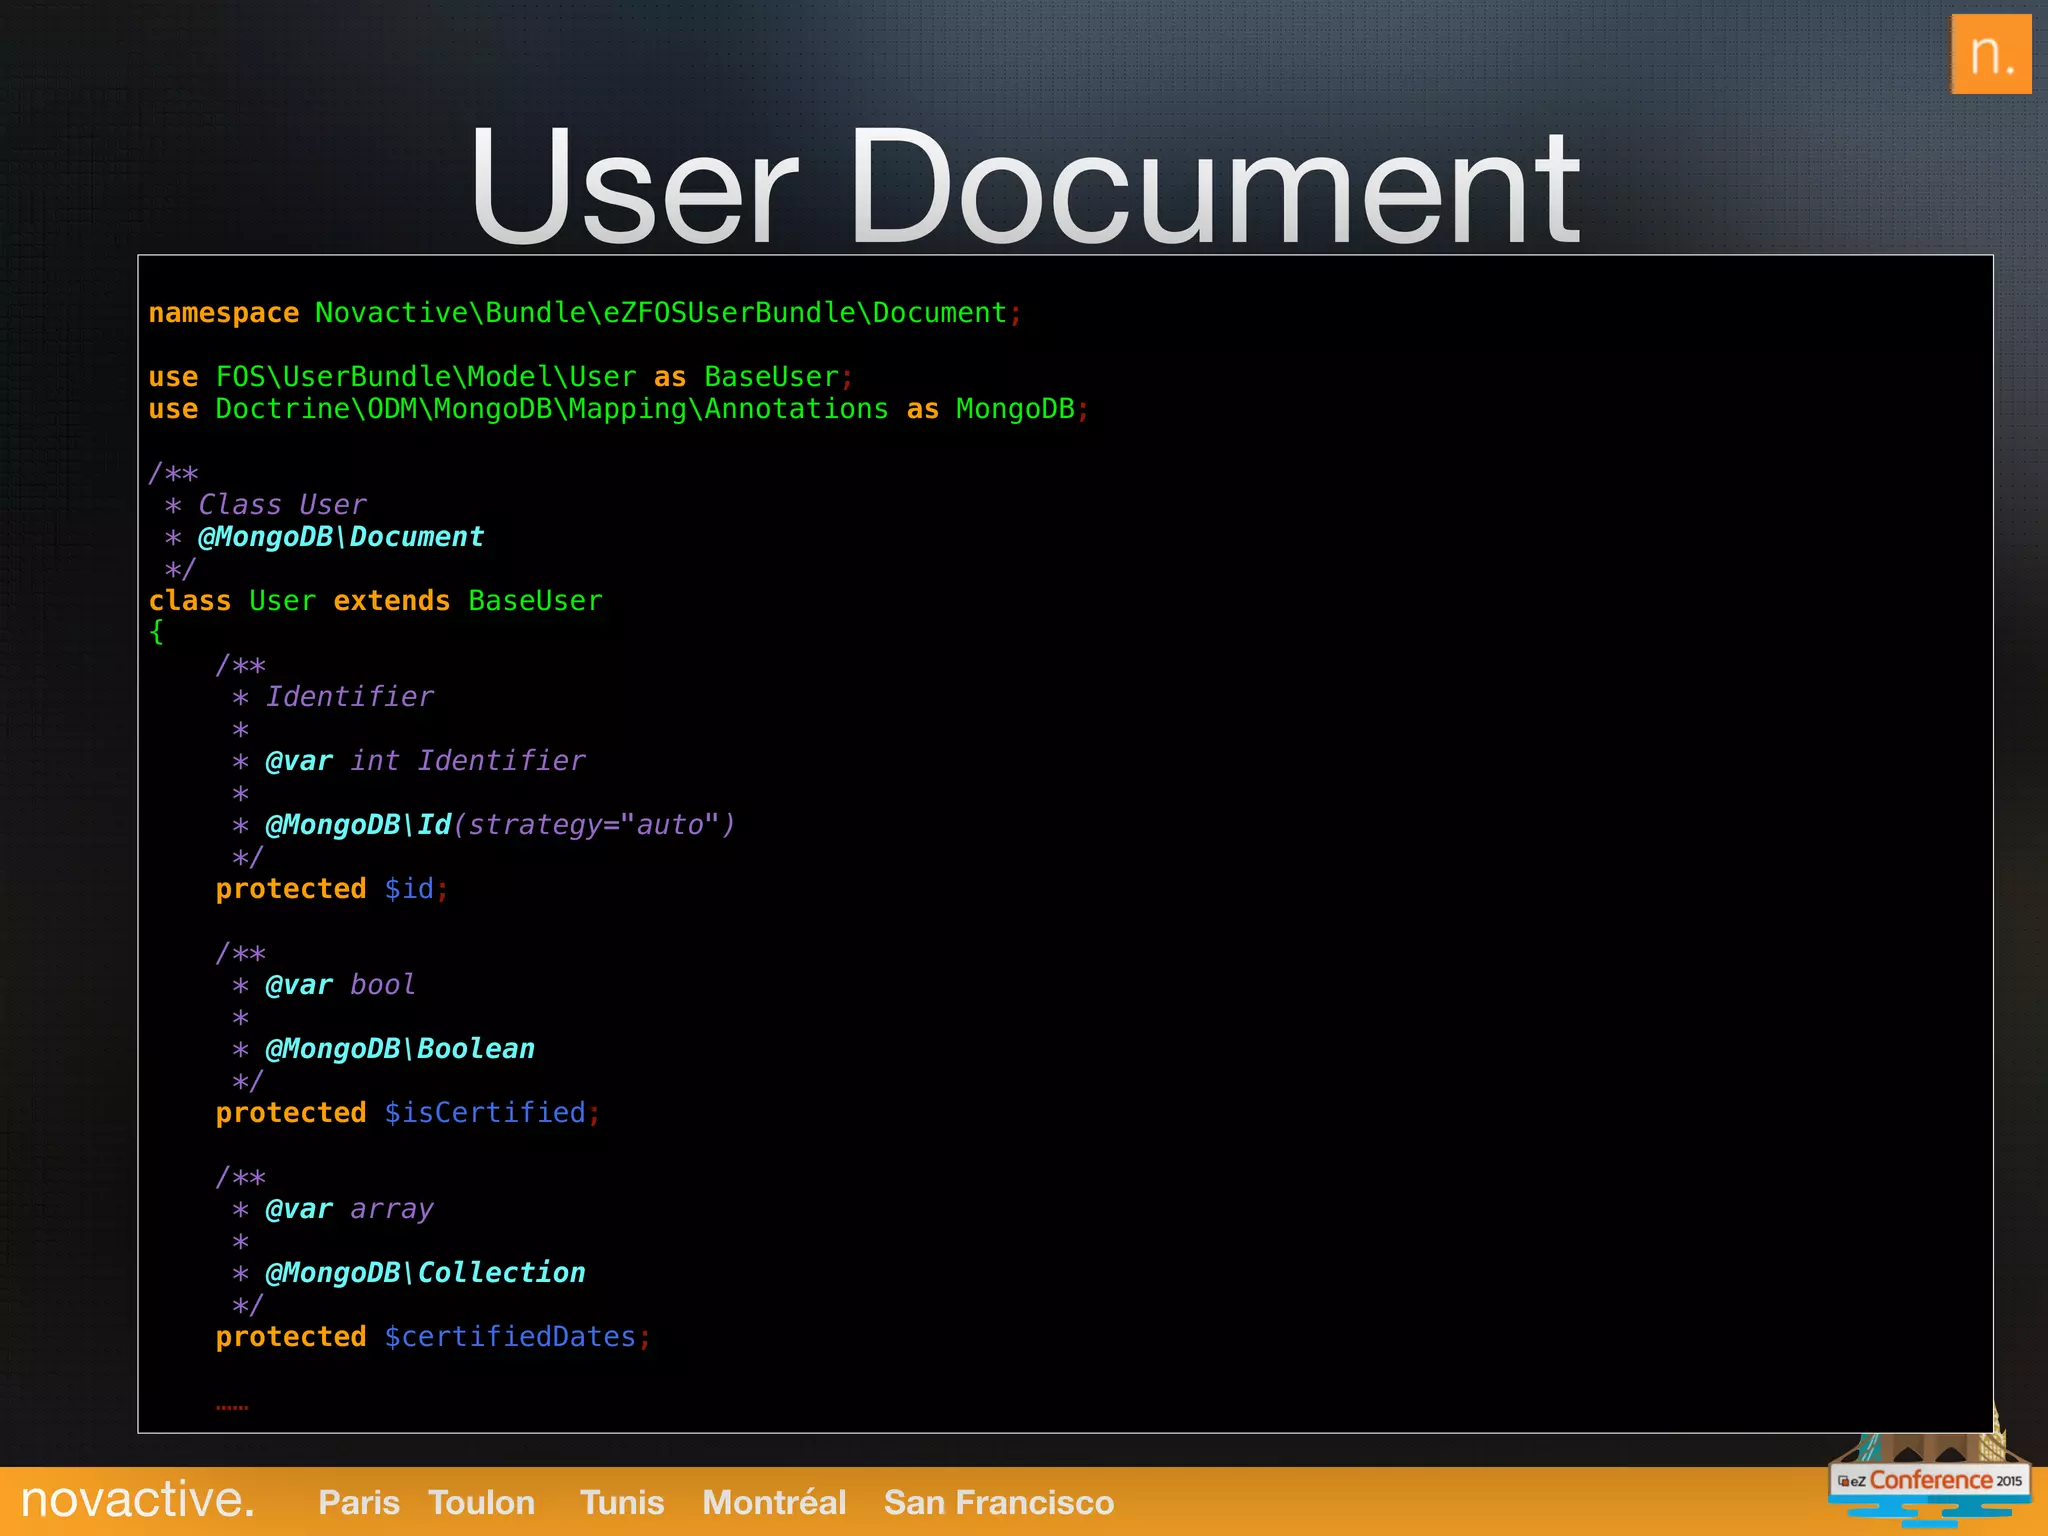2048x1536 pixels.
Task: Click 'Paris' in the footer
Action: pos(359,1502)
